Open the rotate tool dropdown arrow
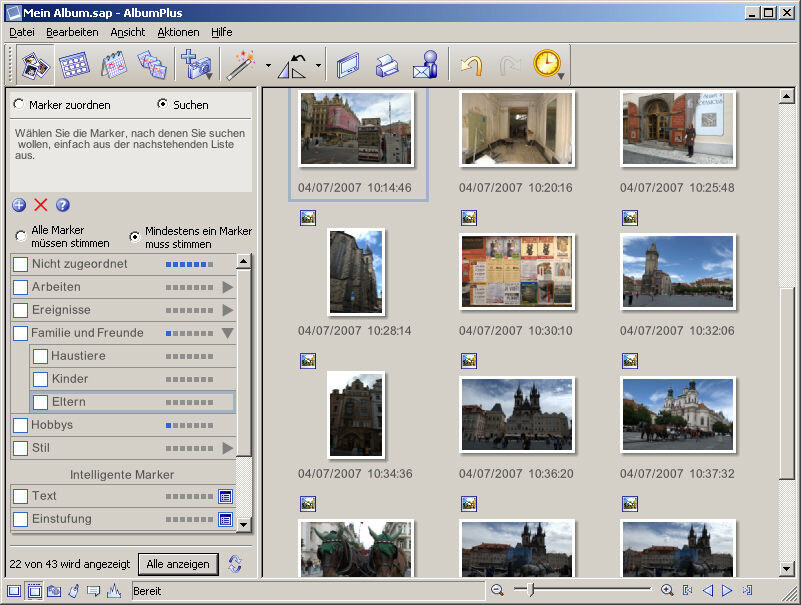The height and width of the screenshot is (605, 801). [318, 66]
